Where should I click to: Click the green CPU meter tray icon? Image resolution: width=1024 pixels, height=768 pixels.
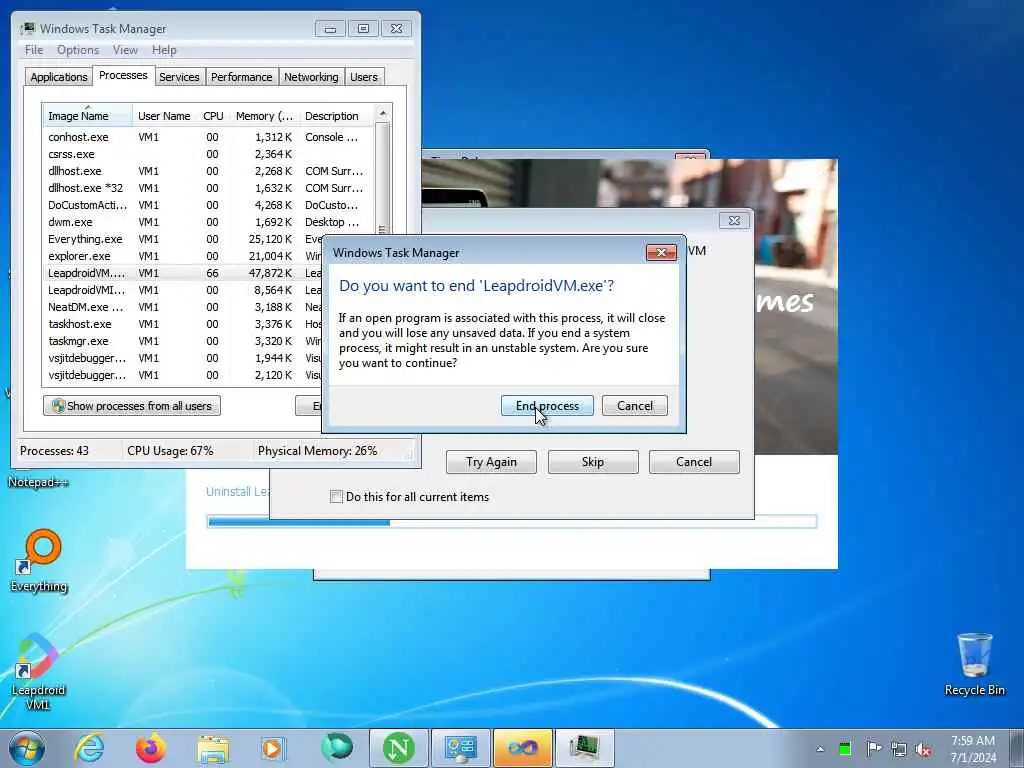click(x=845, y=749)
